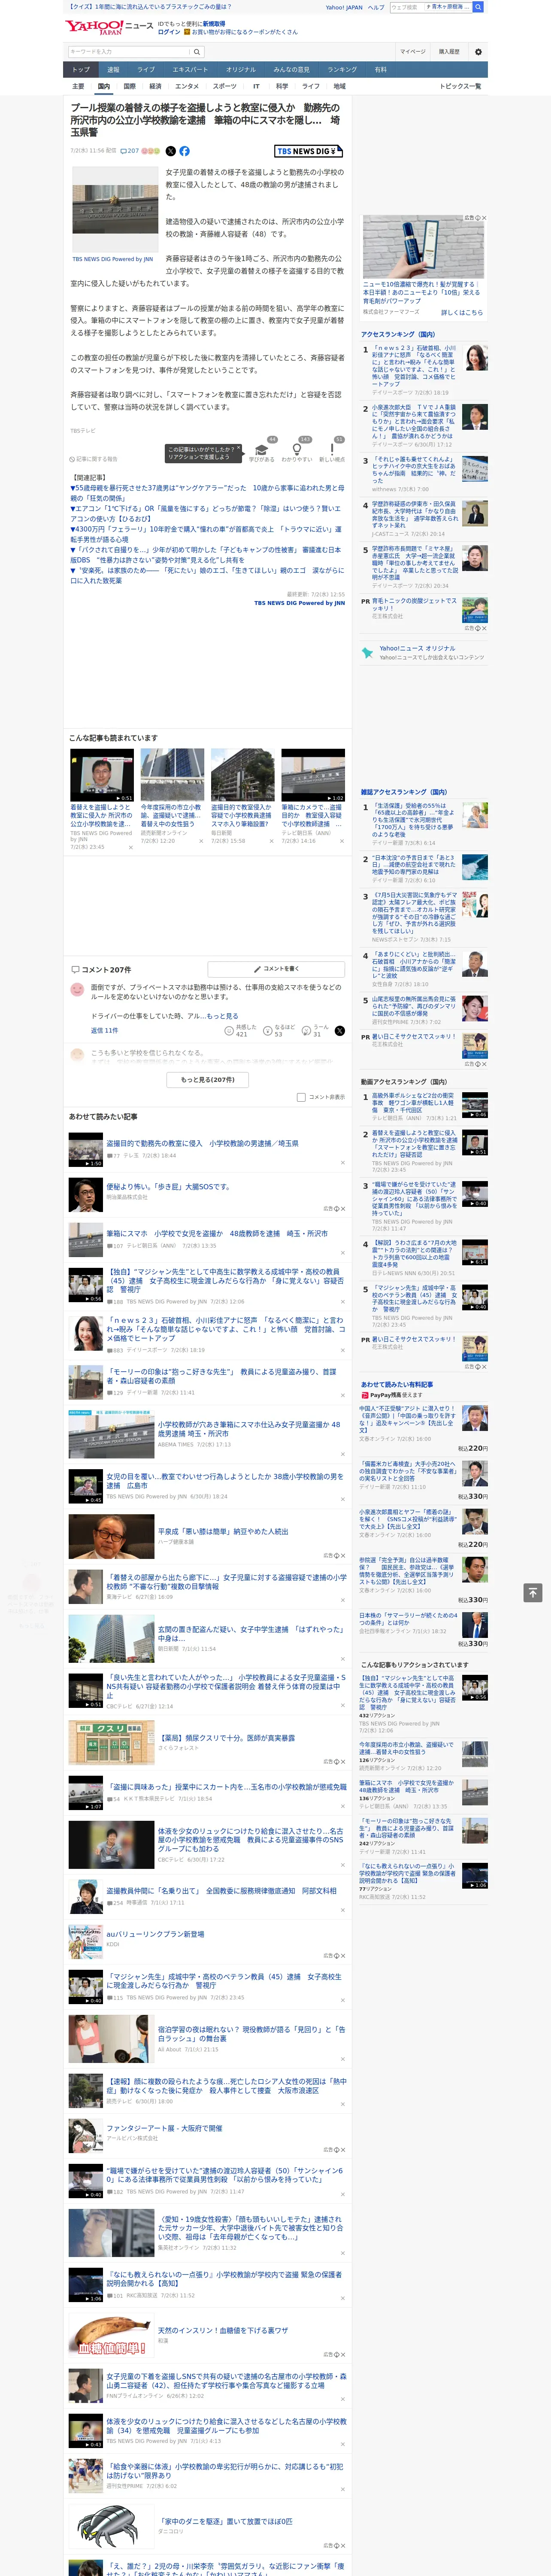Click the TBS NEWS DIG logo
The height and width of the screenshot is (2576, 551).
click(308, 151)
